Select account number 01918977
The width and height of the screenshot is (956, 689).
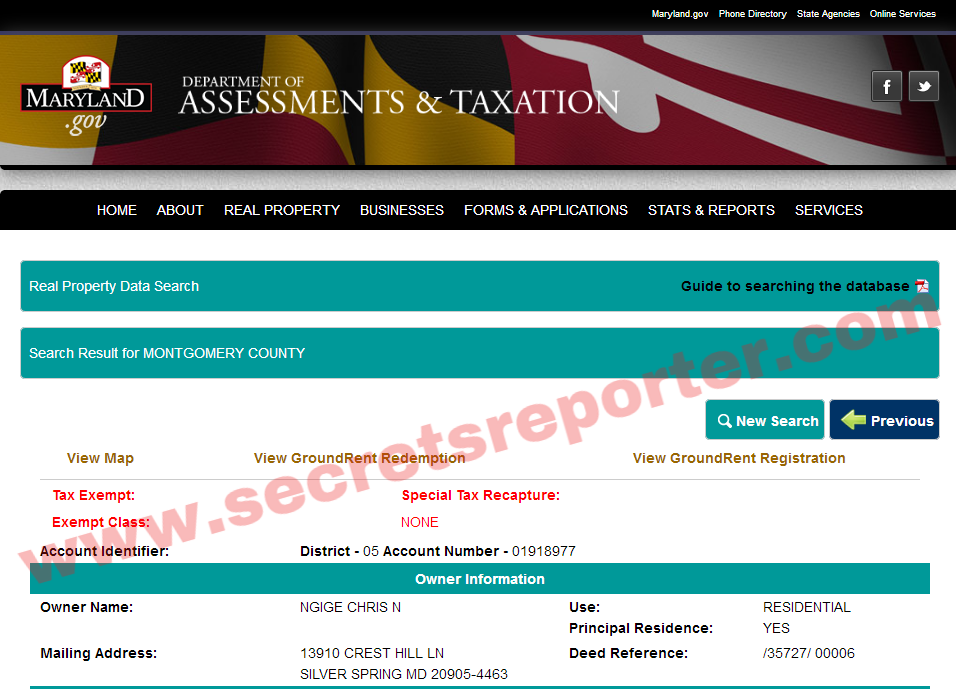[x=544, y=551]
